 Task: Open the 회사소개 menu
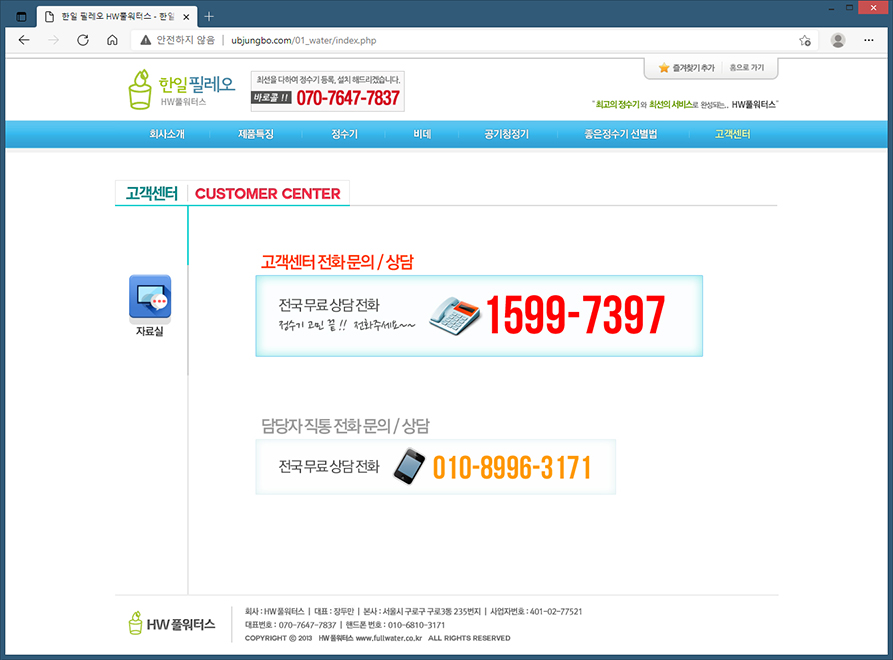pos(167,134)
